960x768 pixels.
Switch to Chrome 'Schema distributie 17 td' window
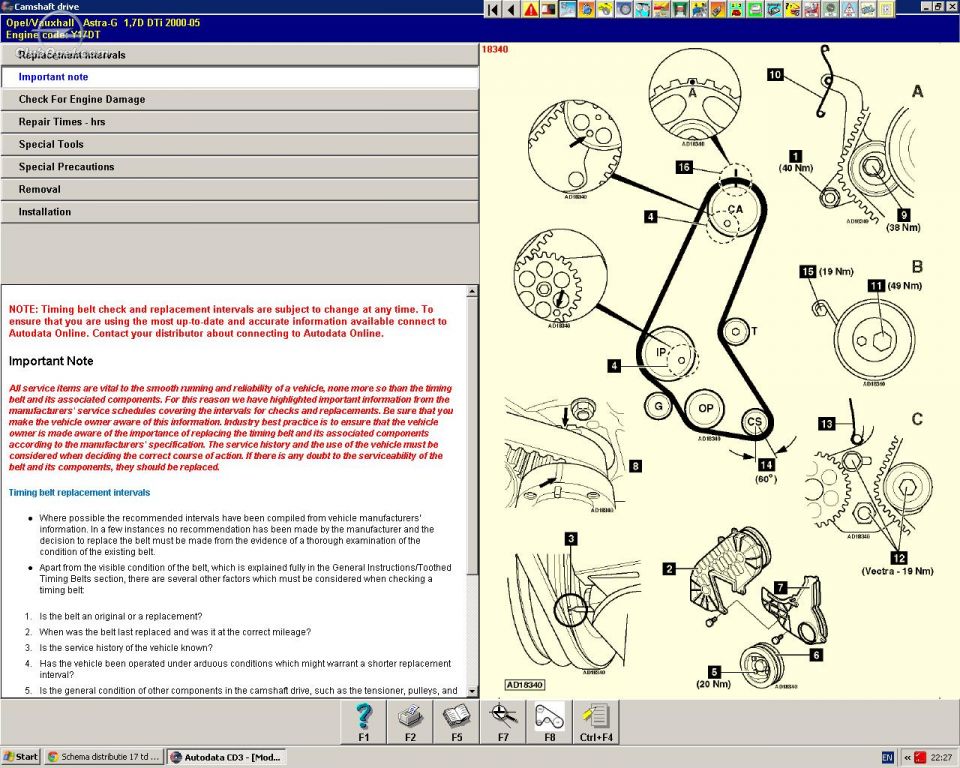(x=103, y=757)
